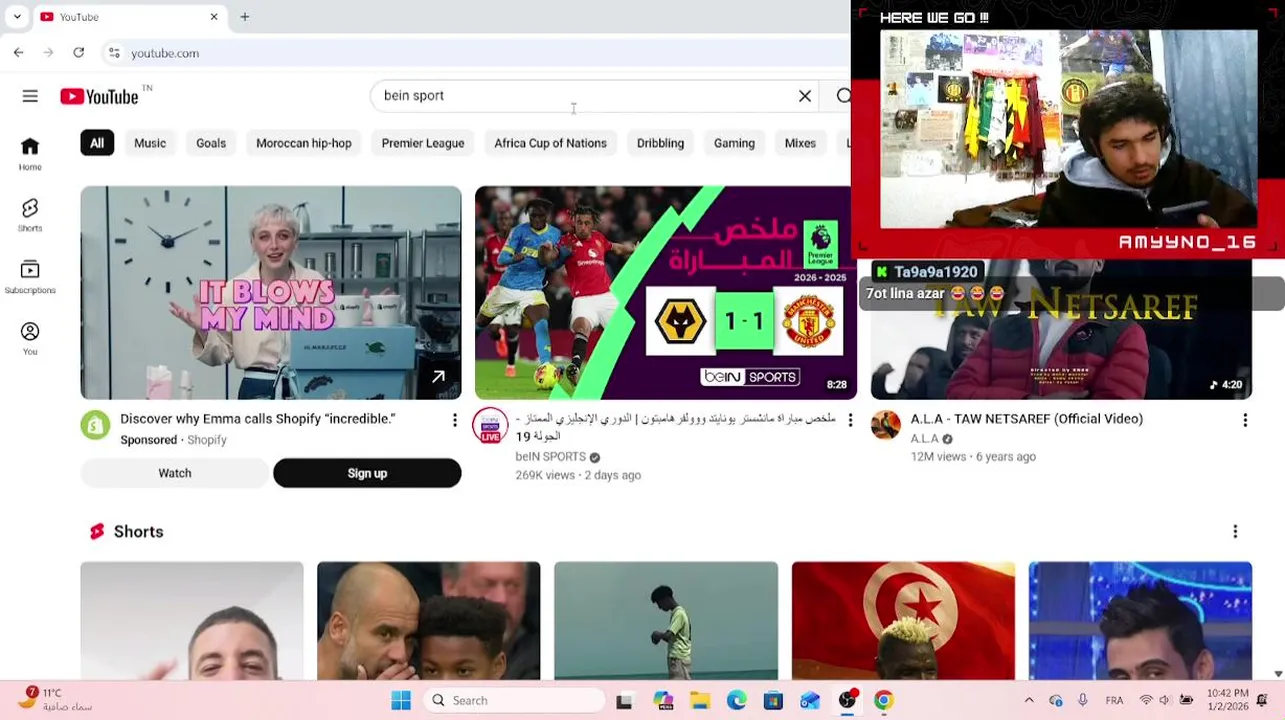Click the search magnifier button

click(843, 96)
